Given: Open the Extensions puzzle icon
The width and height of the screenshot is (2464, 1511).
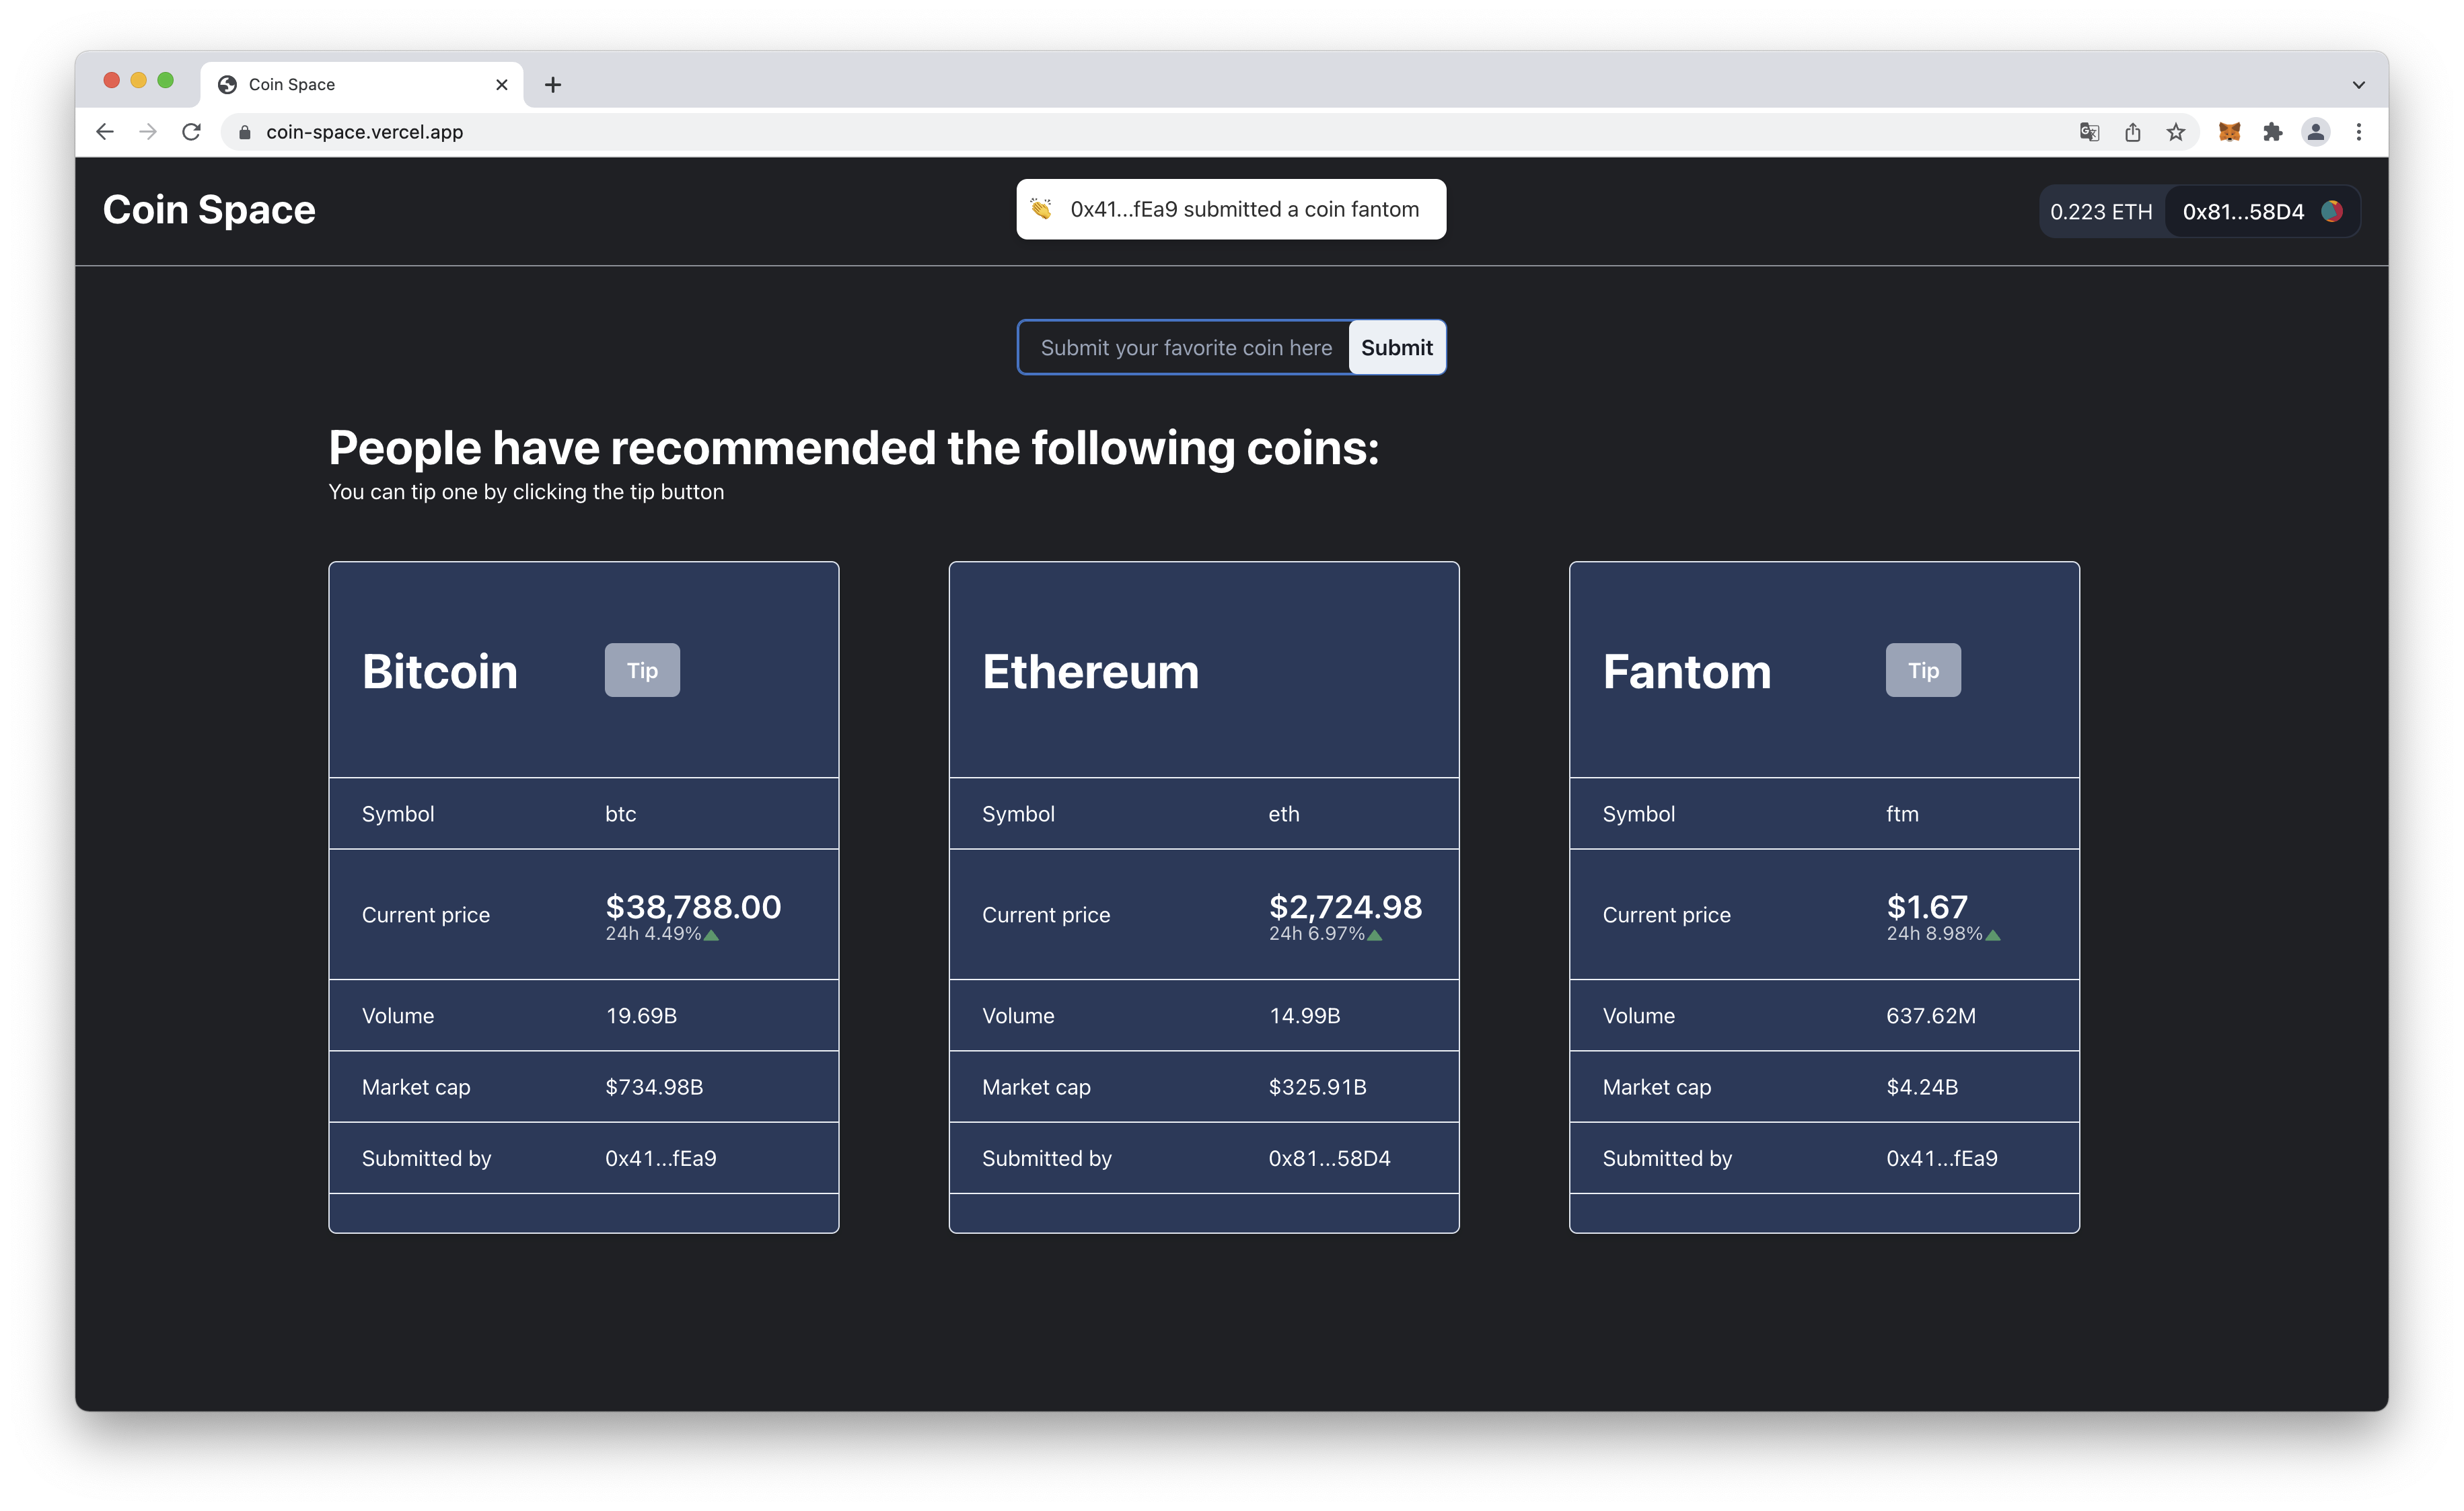Looking at the screenshot, I should [2272, 132].
